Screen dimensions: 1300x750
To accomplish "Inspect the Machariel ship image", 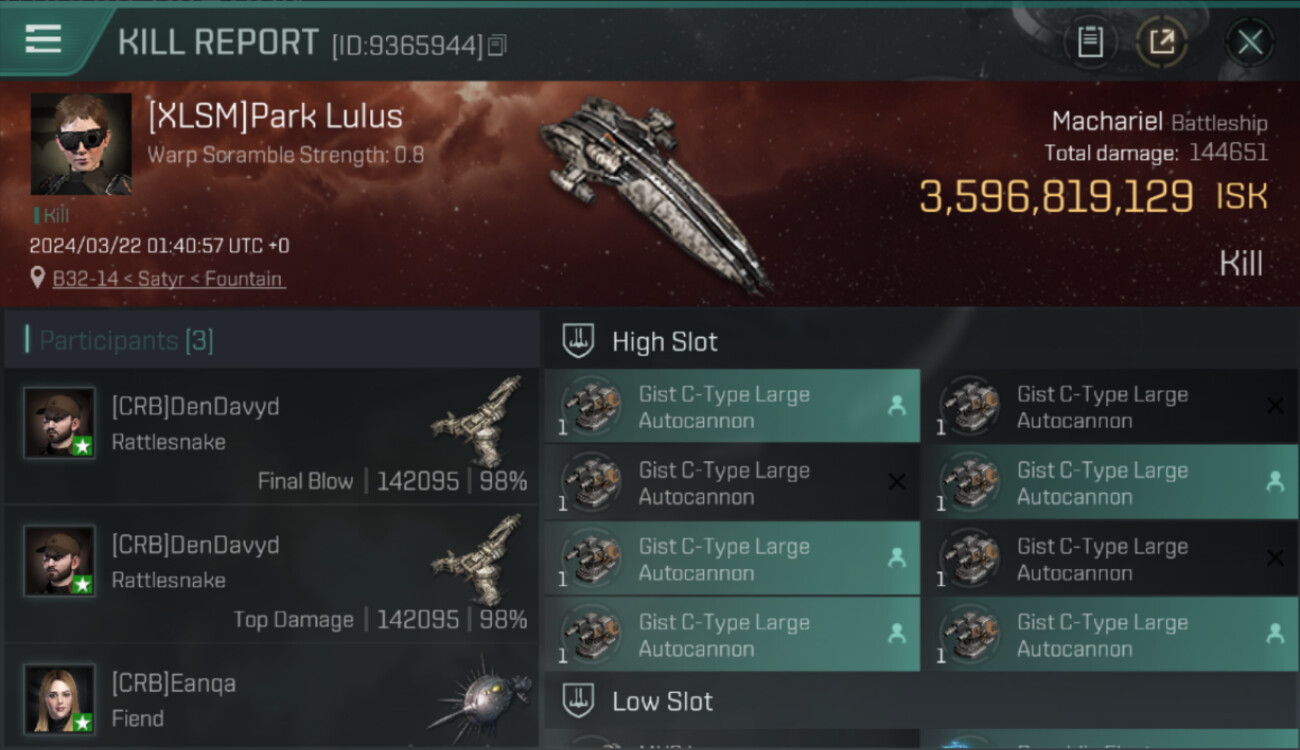I will coord(655,192).
